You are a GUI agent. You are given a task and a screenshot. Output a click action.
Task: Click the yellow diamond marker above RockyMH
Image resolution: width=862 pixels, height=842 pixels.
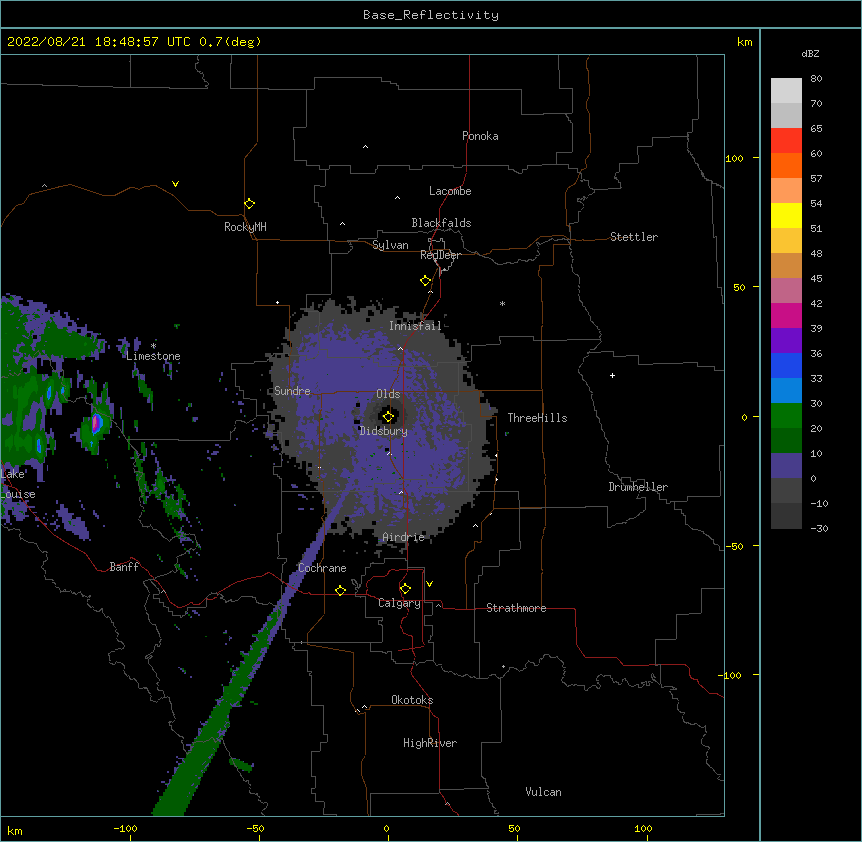pos(249,203)
